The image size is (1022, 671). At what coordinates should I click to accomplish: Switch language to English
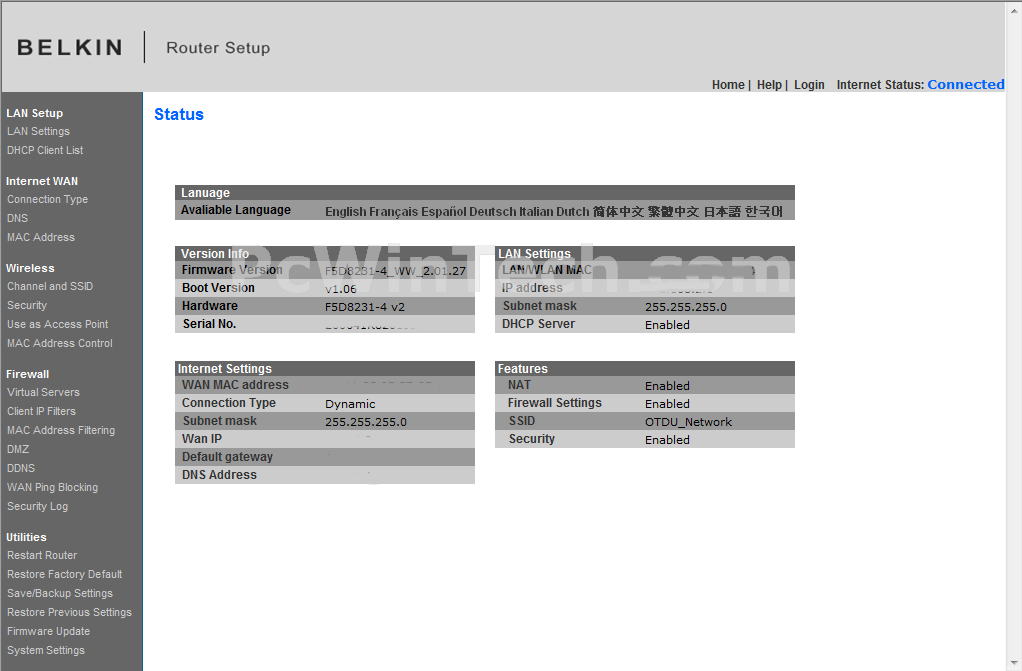click(x=345, y=211)
